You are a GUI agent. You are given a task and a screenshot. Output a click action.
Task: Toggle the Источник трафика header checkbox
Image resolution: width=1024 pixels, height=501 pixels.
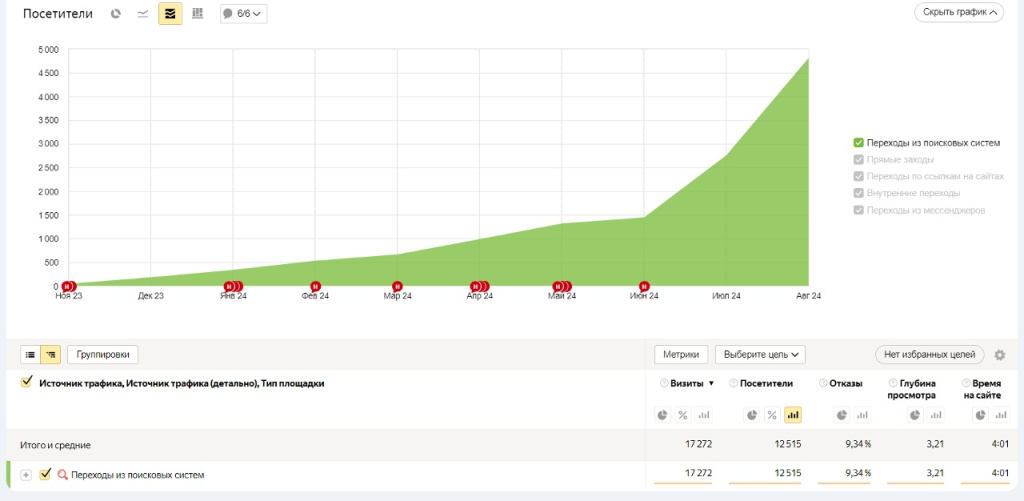click(x=26, y=382)
